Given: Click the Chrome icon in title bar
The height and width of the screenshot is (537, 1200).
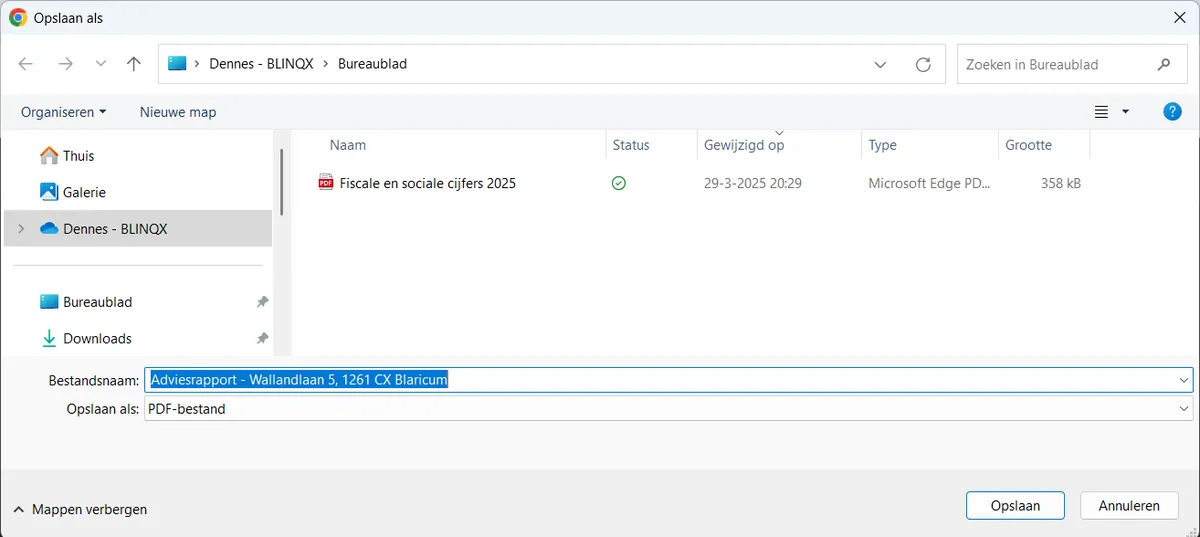Looking at the screenshot, I should [18, 18].
